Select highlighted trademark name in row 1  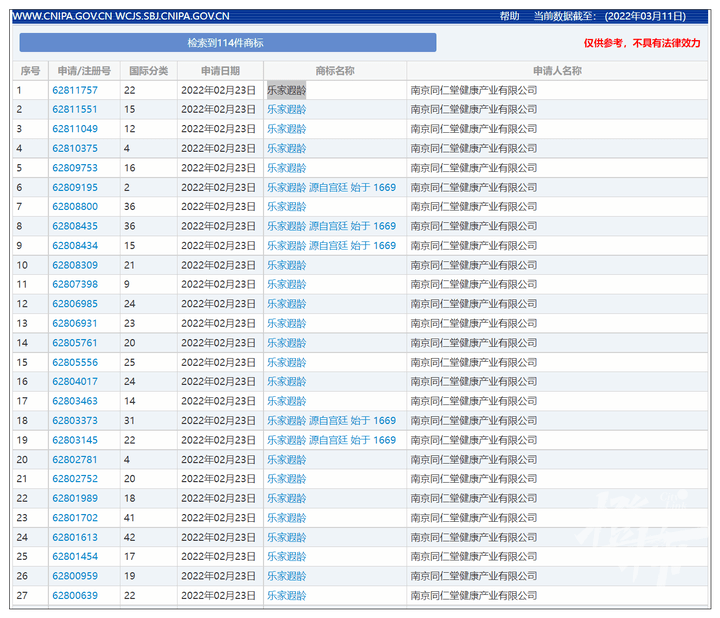pos(287,90)
